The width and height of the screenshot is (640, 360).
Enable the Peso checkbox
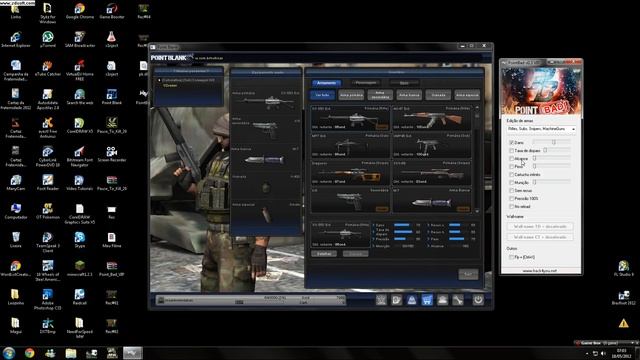pos(511,167)
